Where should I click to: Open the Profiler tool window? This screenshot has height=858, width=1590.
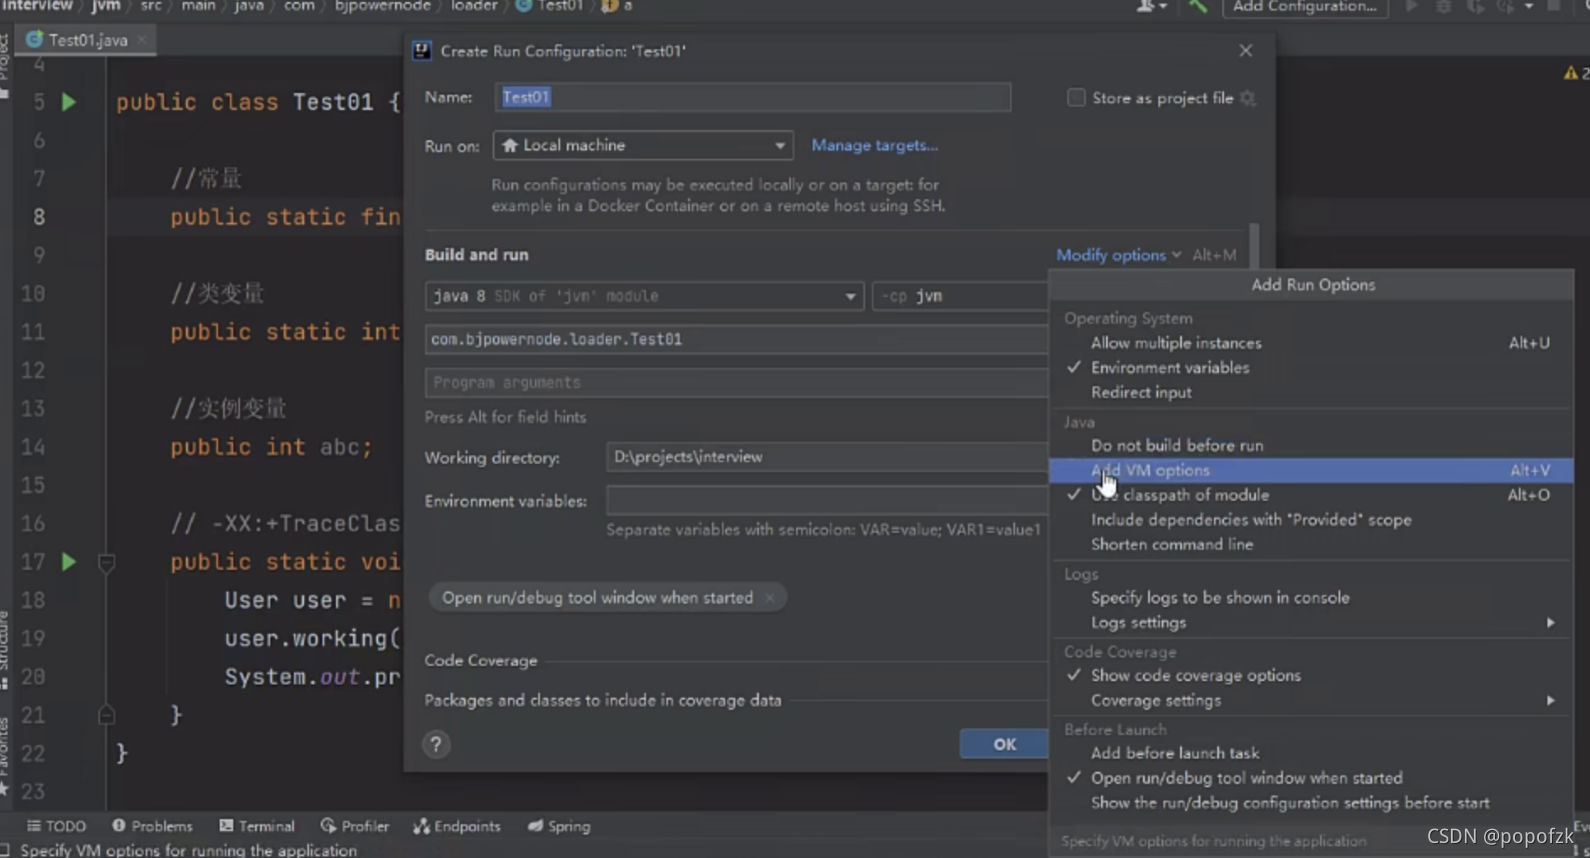(355, 826)
